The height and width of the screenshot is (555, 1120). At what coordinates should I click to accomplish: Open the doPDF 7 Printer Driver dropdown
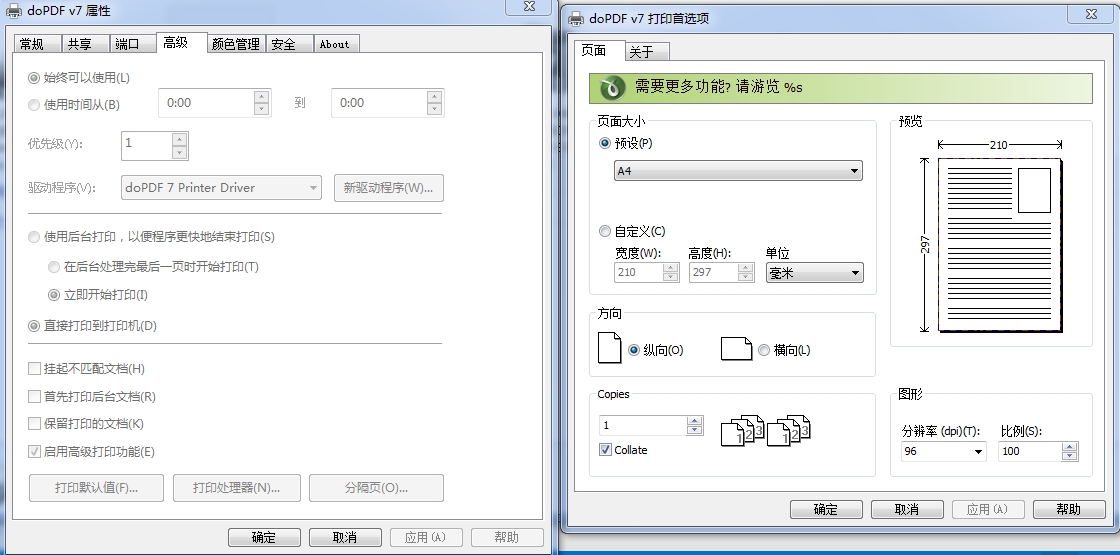(221, 188)
